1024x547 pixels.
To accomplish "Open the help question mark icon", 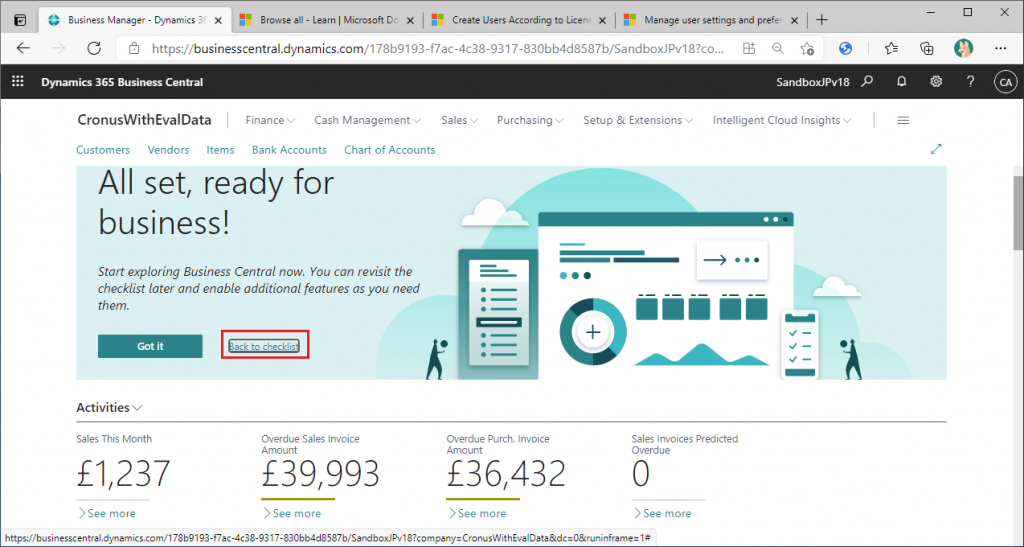I will tap(970, 82).
